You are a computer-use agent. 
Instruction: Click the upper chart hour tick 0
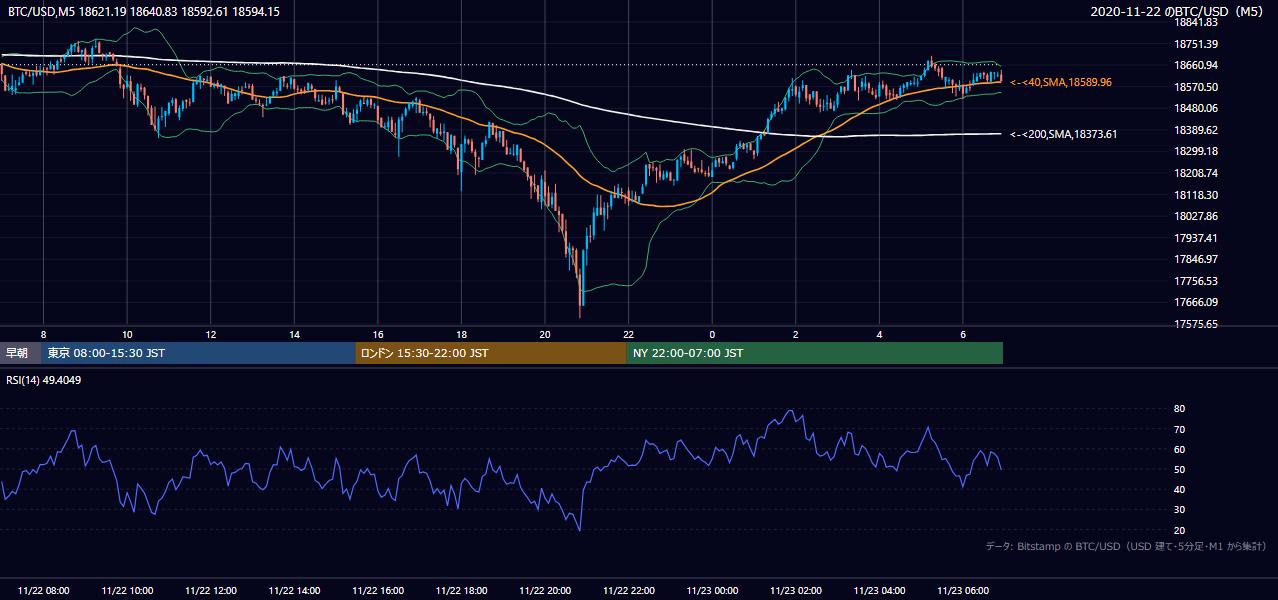point(712,333)
